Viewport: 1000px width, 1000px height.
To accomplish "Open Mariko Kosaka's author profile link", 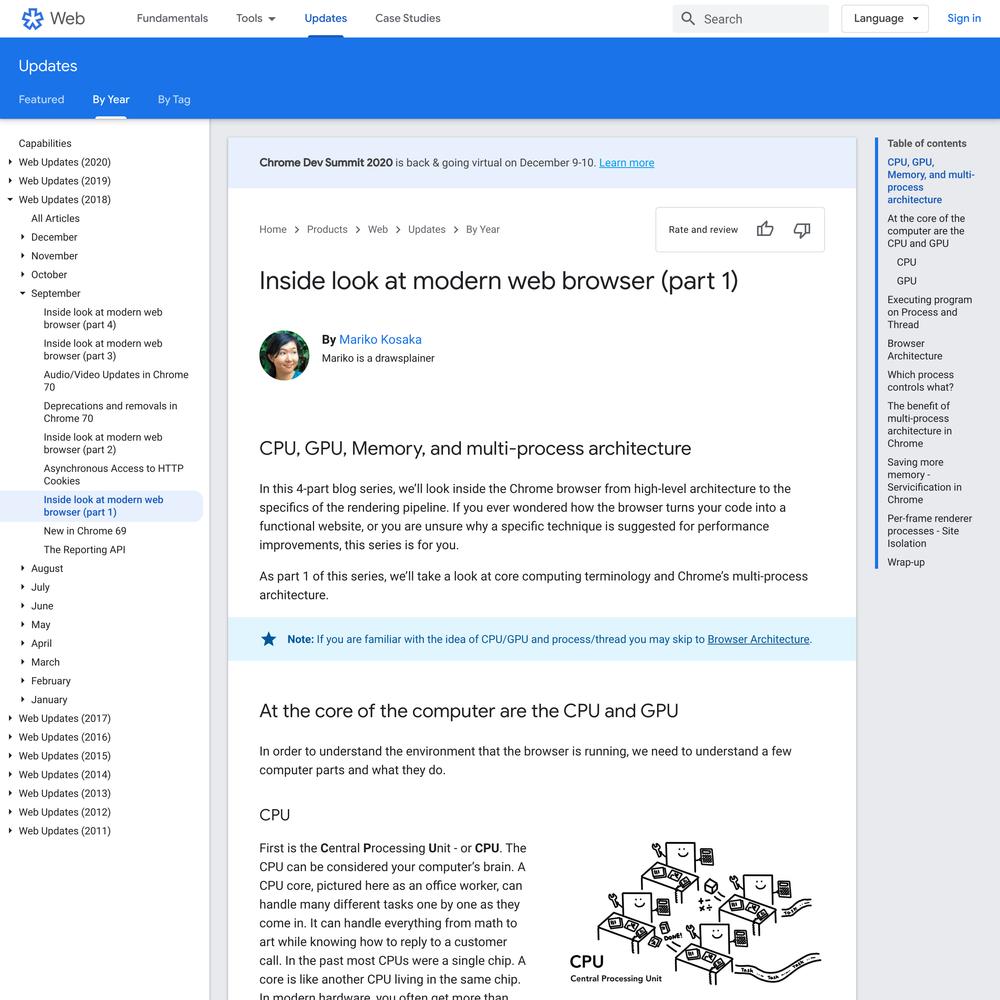I will tap(380, 339).
